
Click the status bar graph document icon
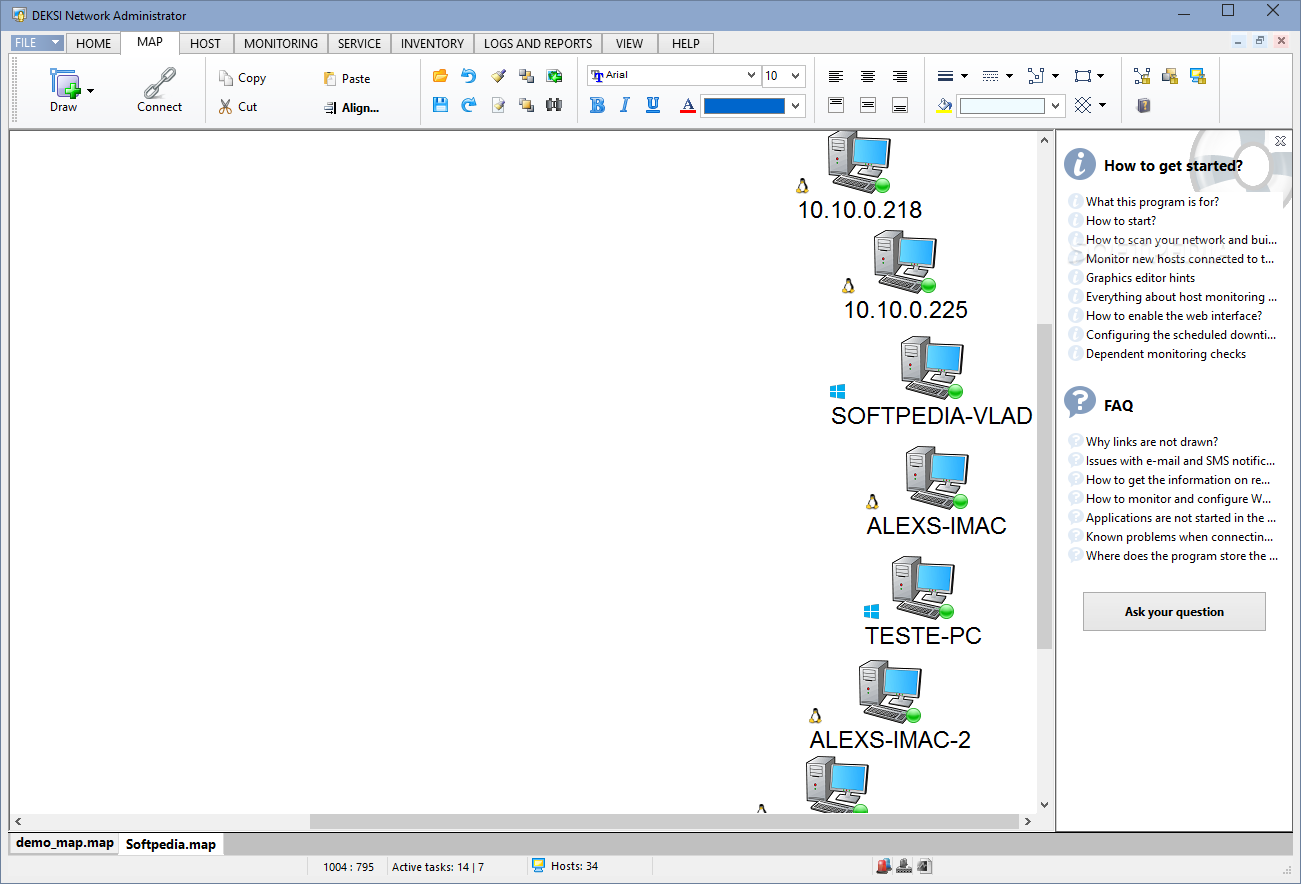925,866
